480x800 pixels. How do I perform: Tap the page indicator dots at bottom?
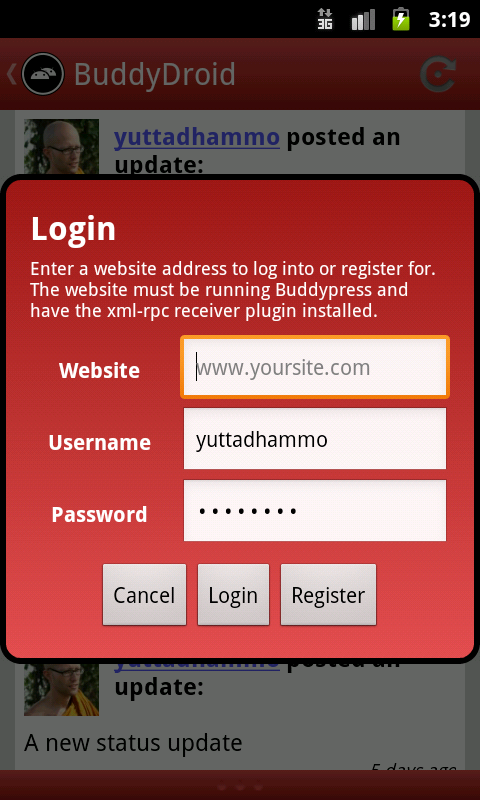240,787
